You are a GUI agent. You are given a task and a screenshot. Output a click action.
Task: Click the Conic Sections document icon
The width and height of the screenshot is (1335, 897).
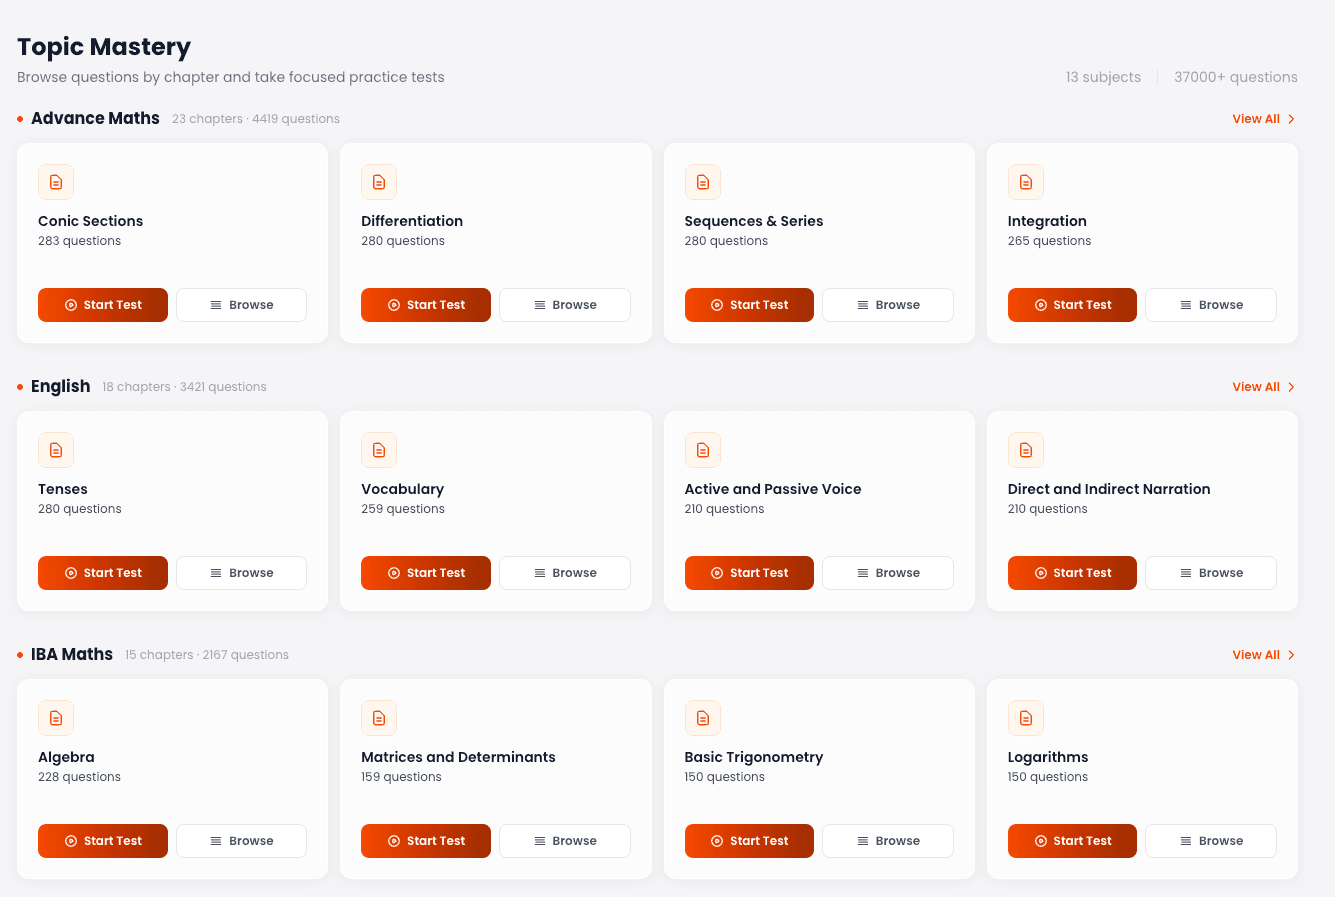(56, 182)
